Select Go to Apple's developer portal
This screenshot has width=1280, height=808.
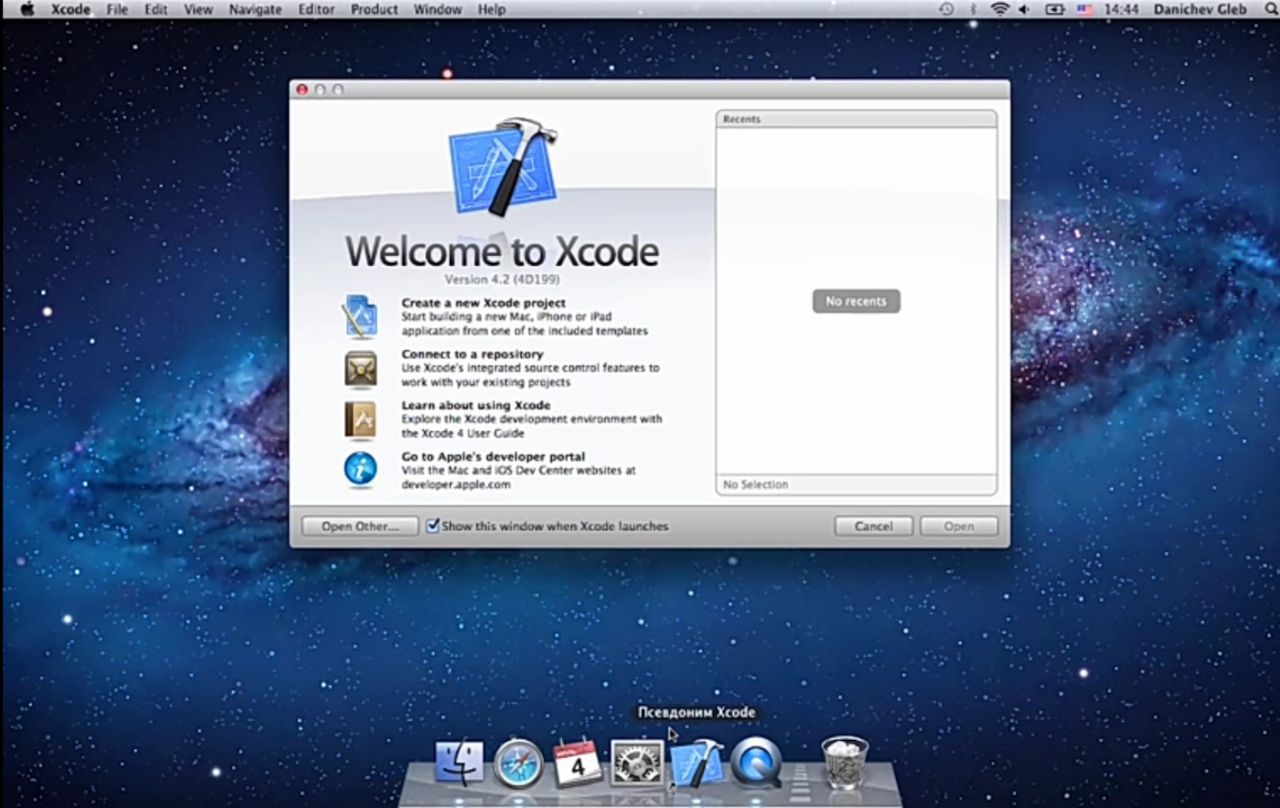click(x=493, y=456)
